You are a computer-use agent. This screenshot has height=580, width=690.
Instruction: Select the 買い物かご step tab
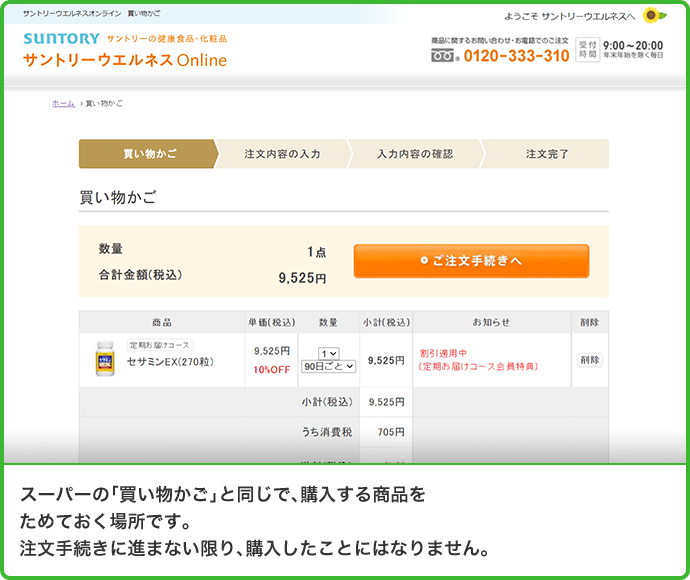coord(149,154)
